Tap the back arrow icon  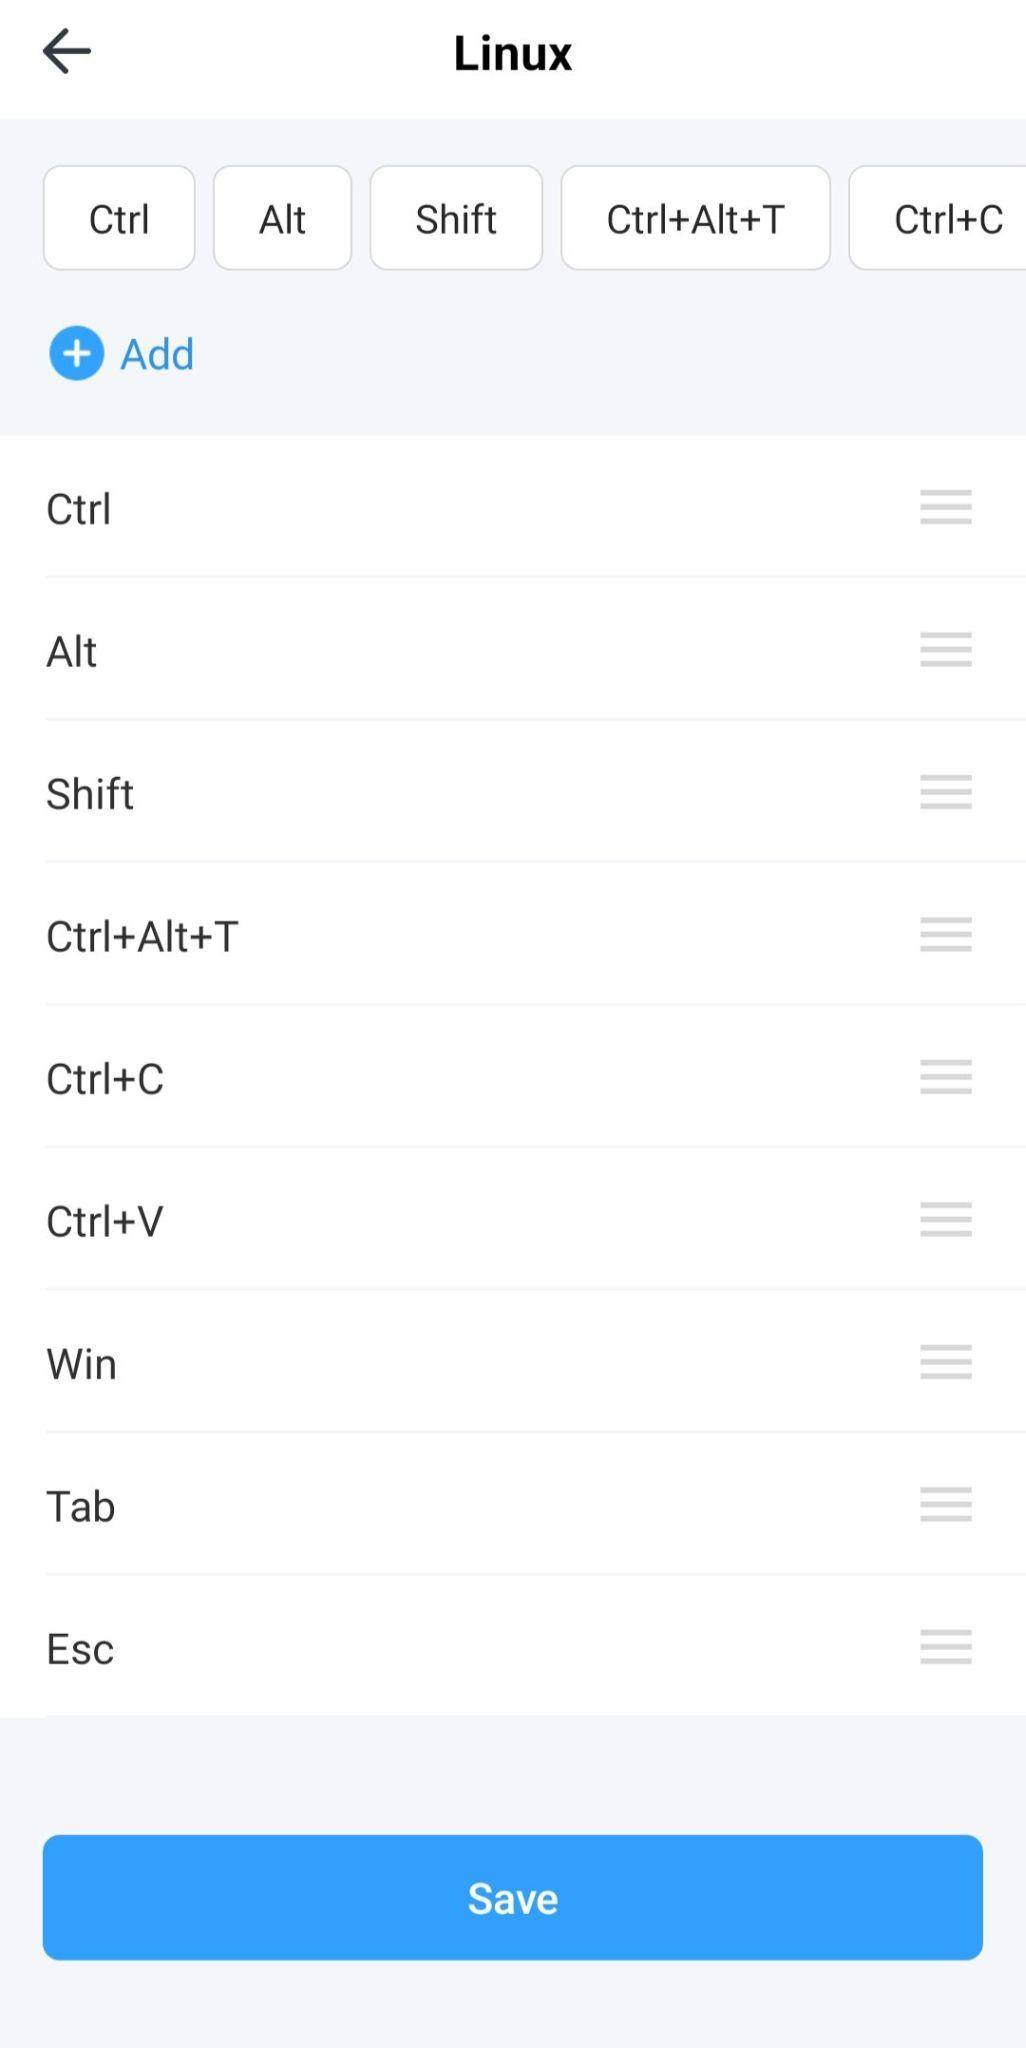[x=67, y=51]
